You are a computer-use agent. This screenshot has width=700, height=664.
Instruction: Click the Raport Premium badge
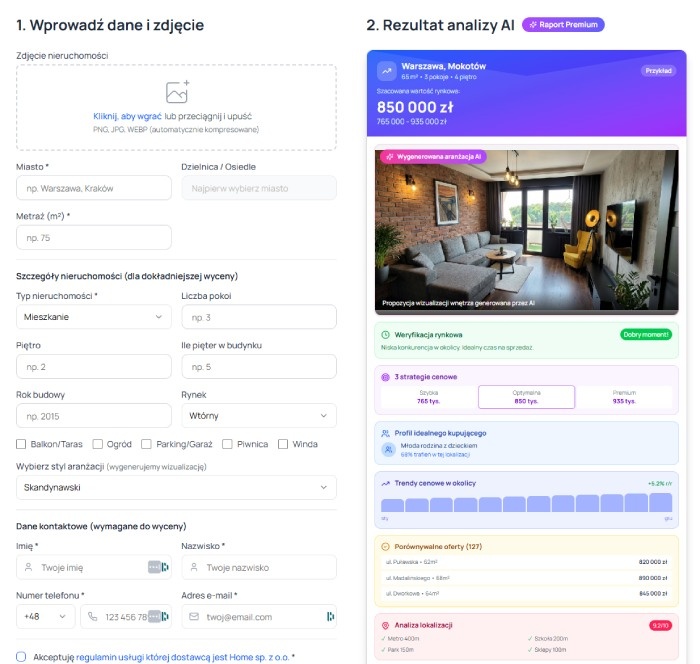pos(563,25)
